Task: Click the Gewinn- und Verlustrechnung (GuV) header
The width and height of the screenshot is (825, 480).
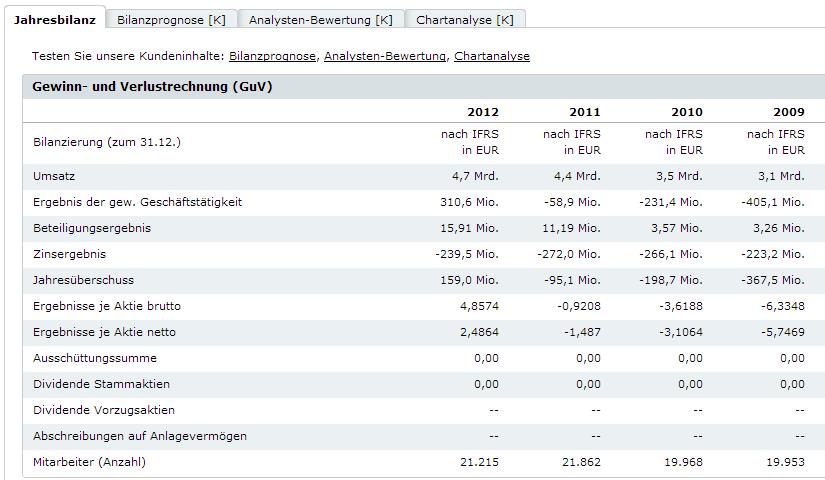Action: (x=152, y=86)
